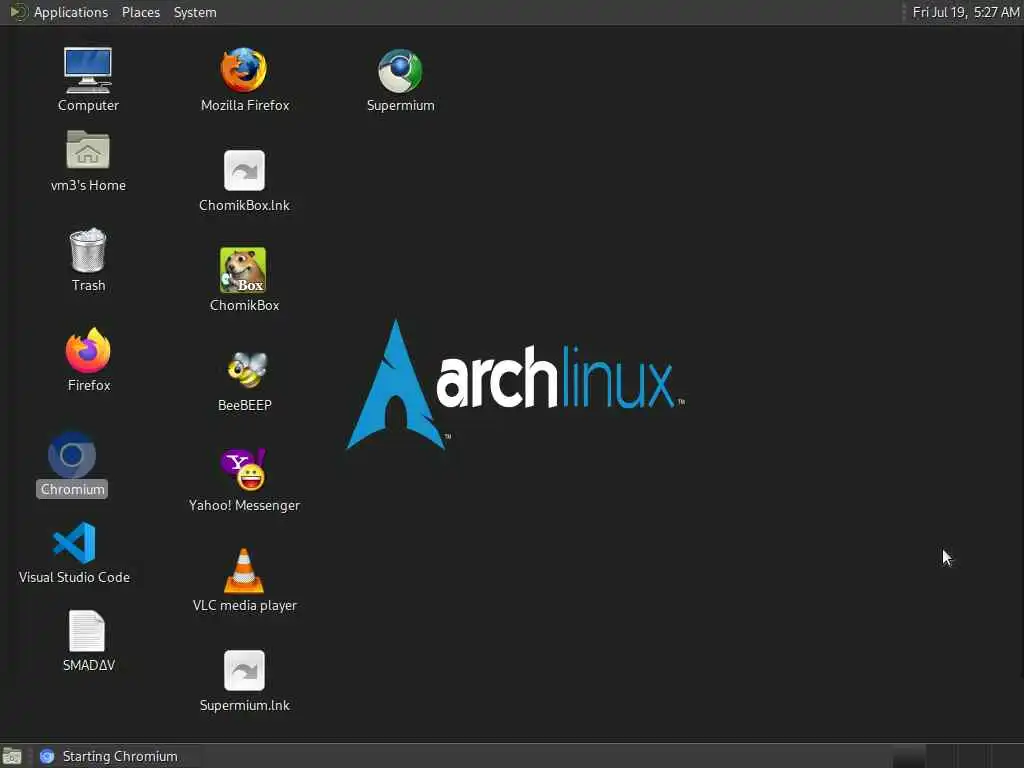This screenshot has width=1024, height=768.
Task: Click the workspace switcher in bottom panel
Action: click(x=957, y=756)
